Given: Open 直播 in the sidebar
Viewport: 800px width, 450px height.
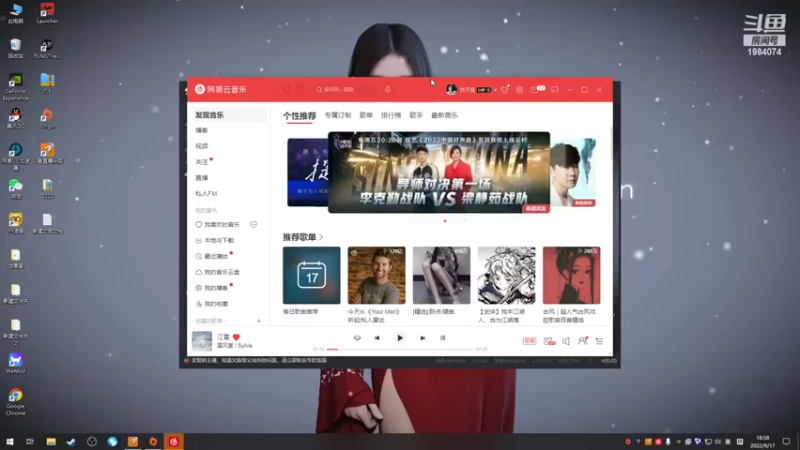Looking at the screenshot, I should [202, 178].
